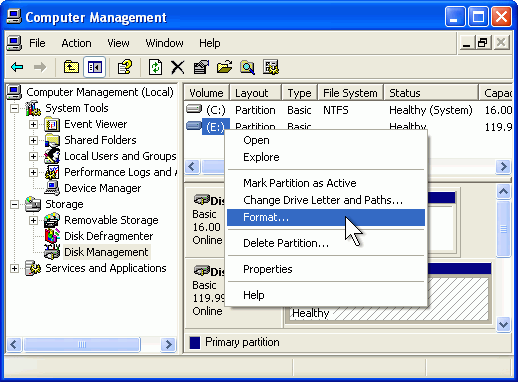This screenshot has width=518, height=382.
Task: Open the View menu
Action: point(118,43)
